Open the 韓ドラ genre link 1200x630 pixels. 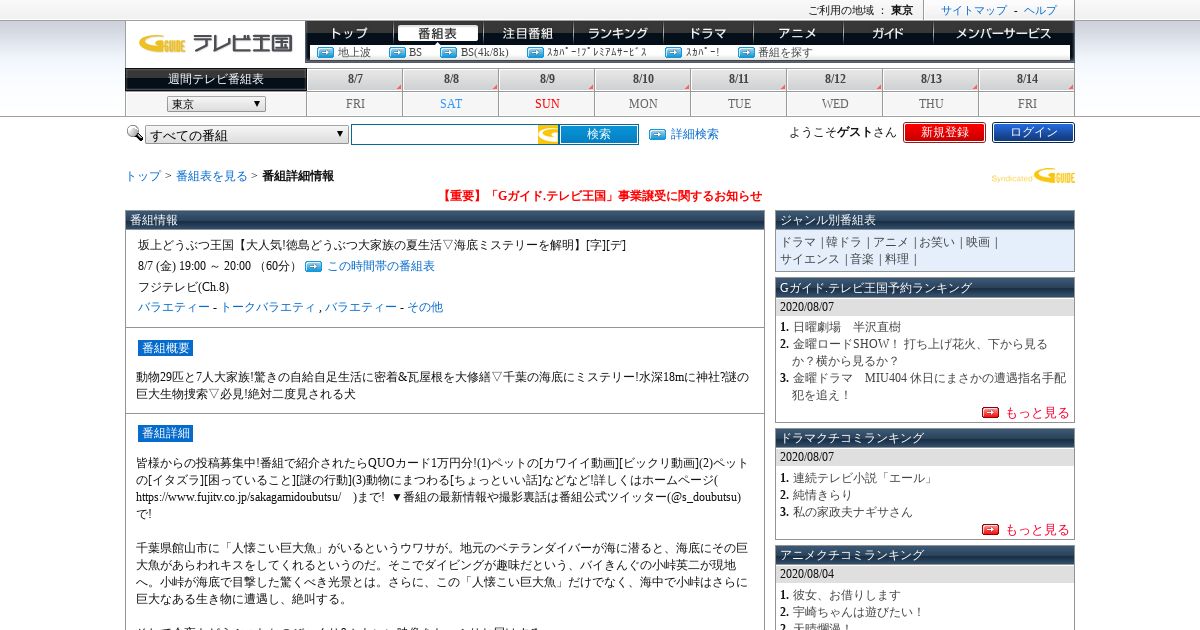[x=843, y=242]
